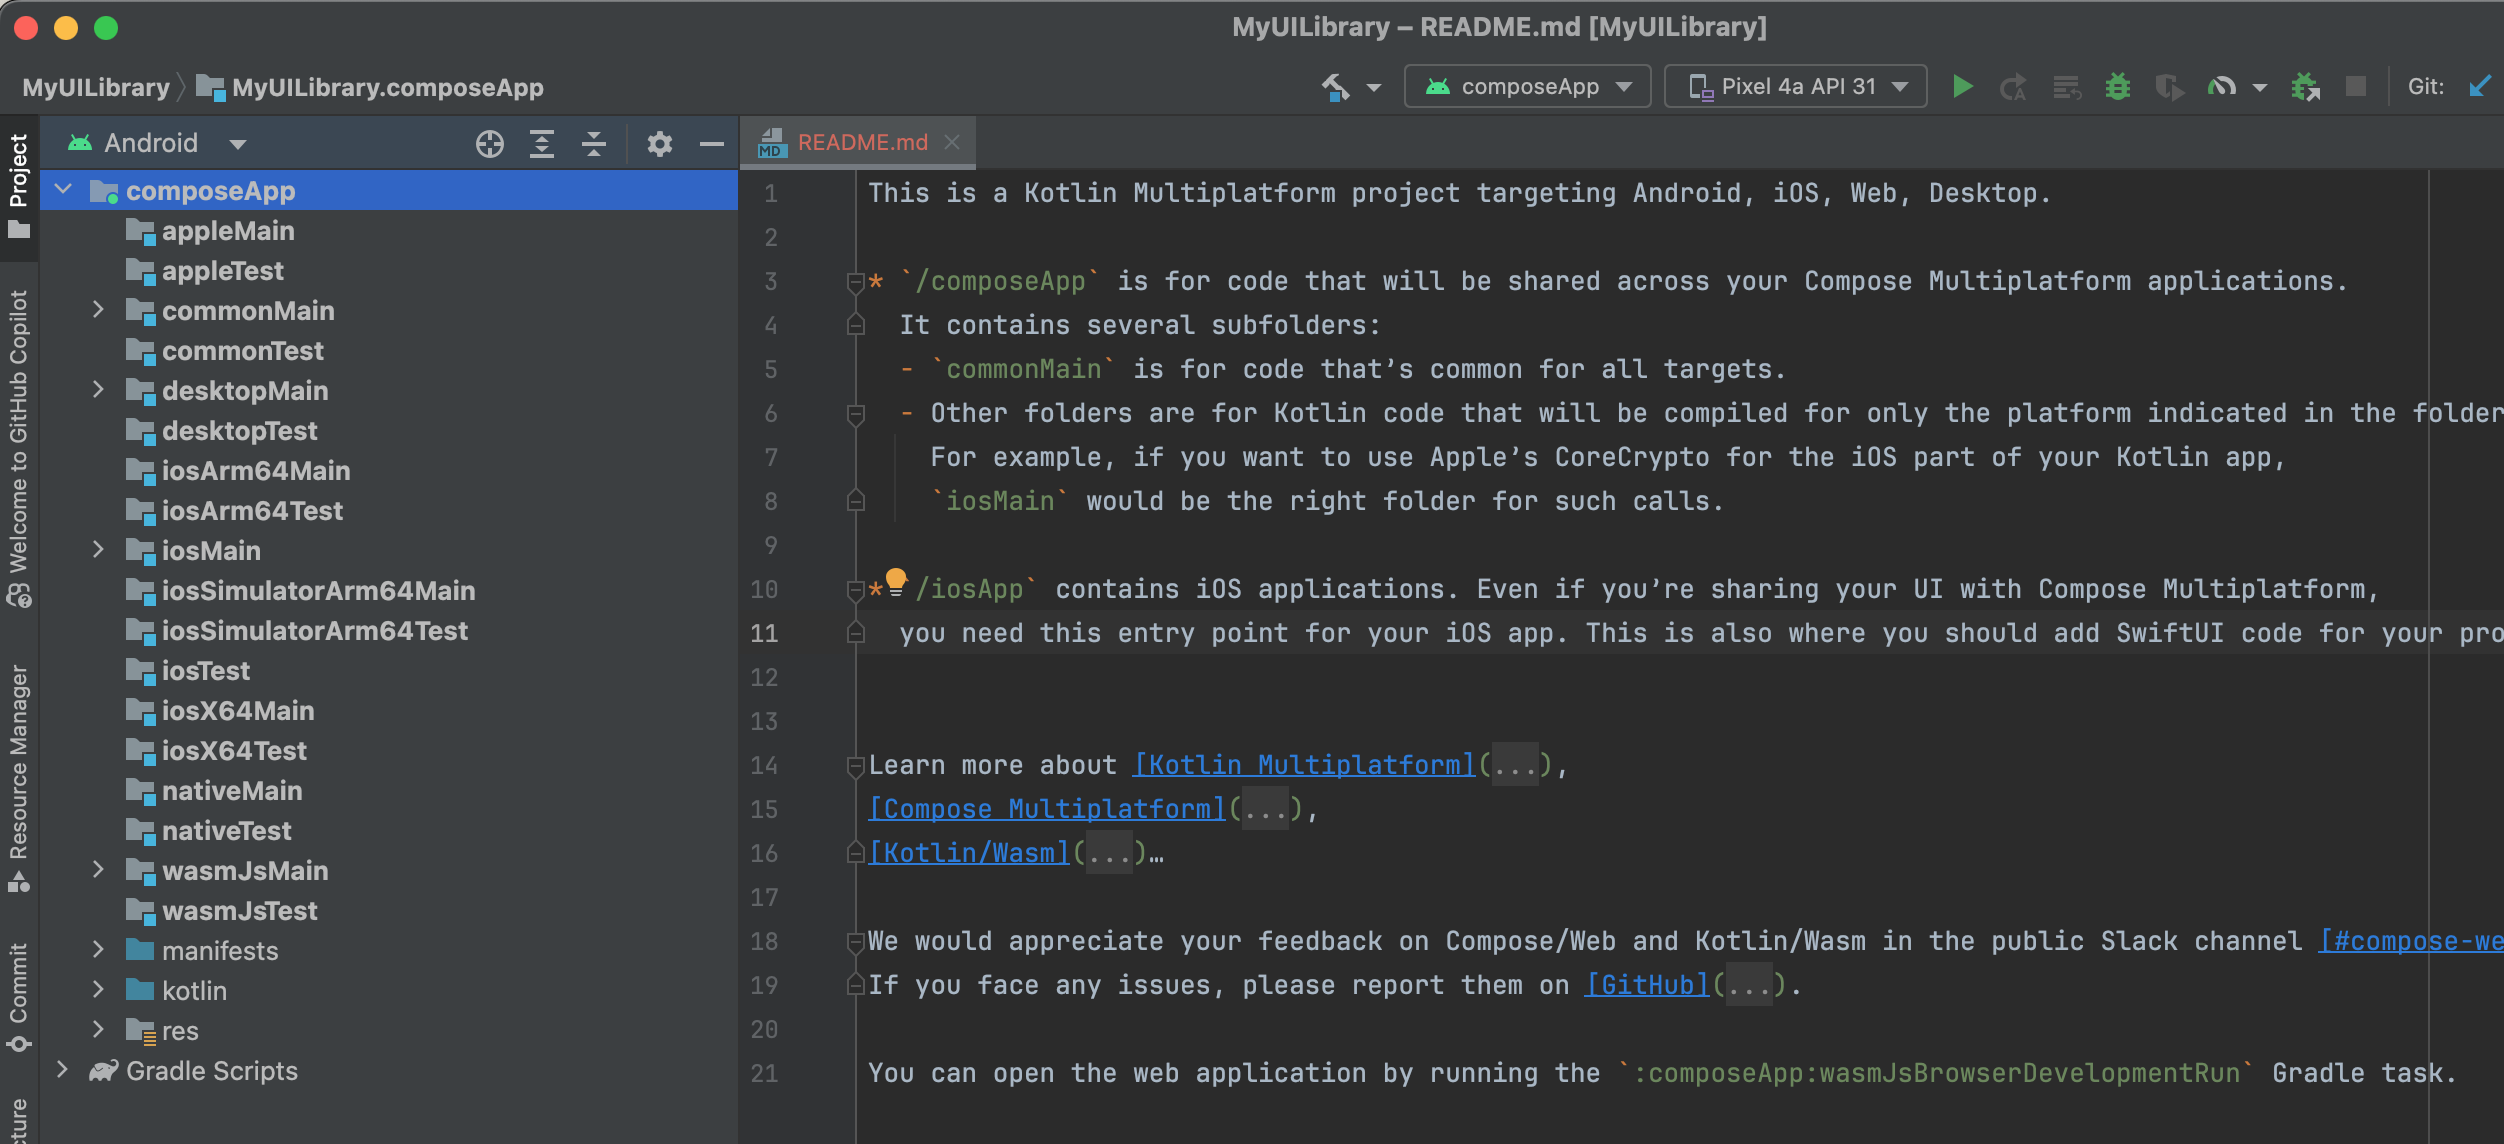Expand folded URL after Kotlin Multiplatform link
2504x1144 pixels.
[x=1515, y=766]
